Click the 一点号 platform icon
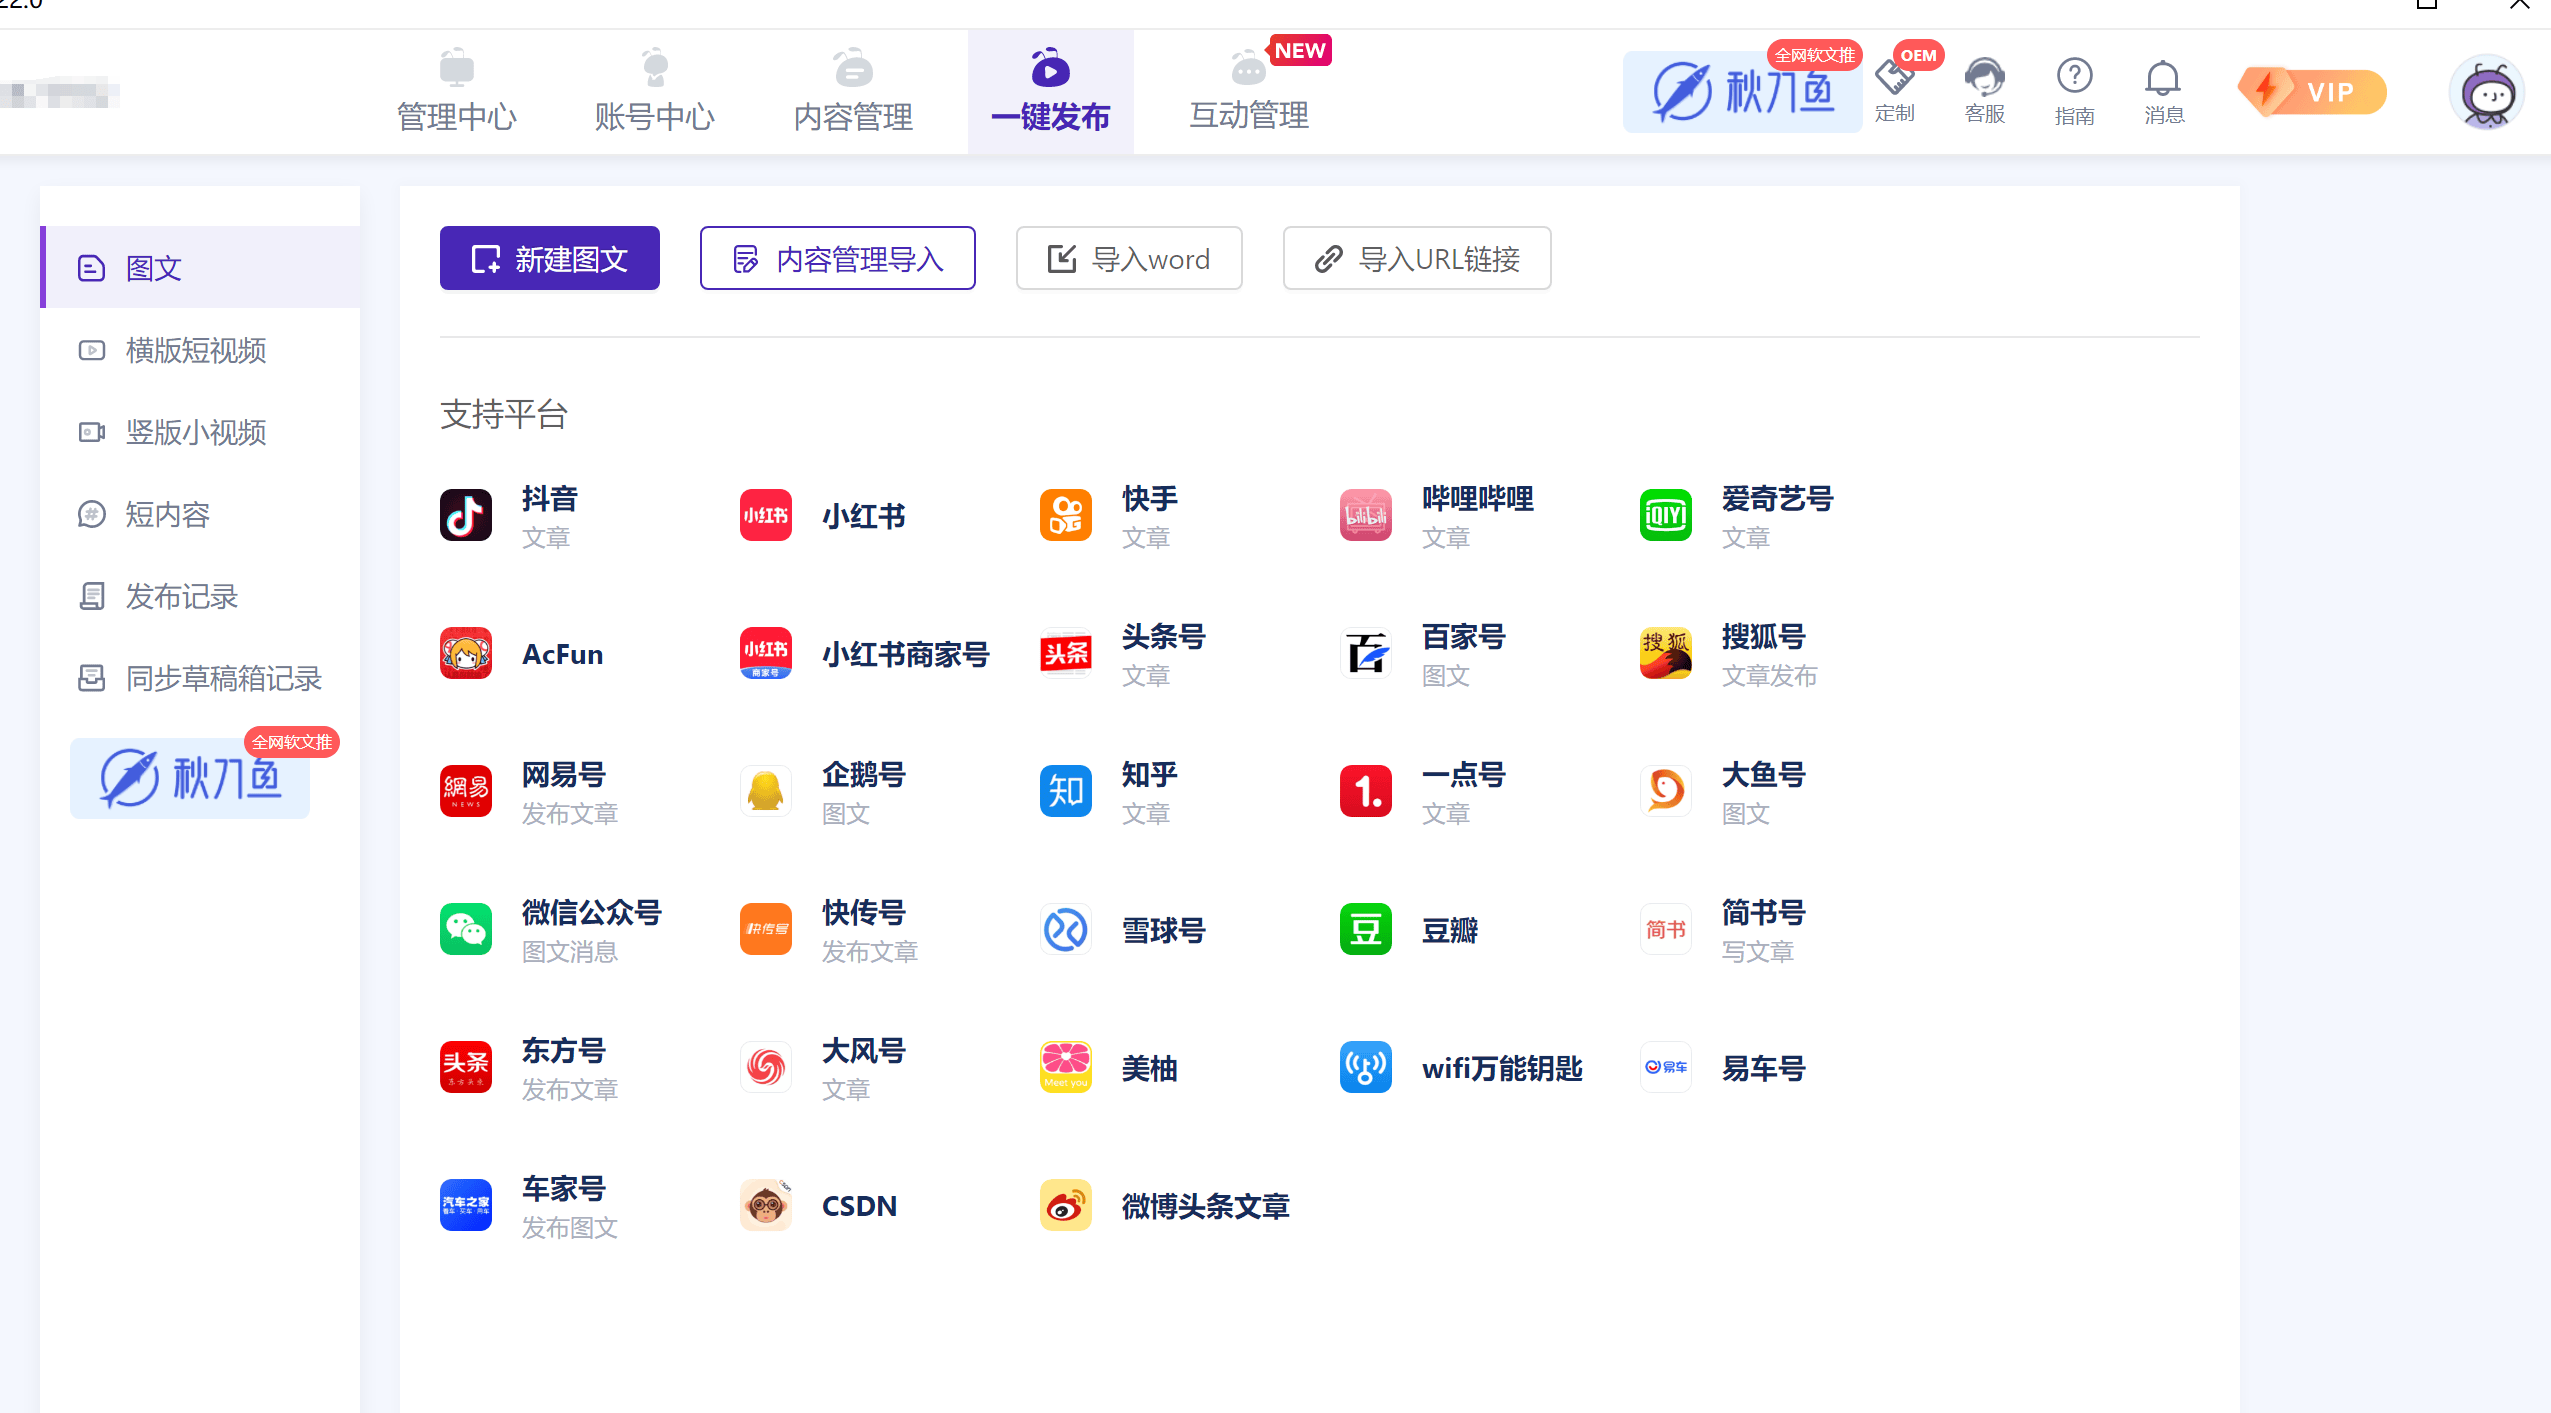The height and width of the screenshot is (1413, 2551). click(1366, 792)
